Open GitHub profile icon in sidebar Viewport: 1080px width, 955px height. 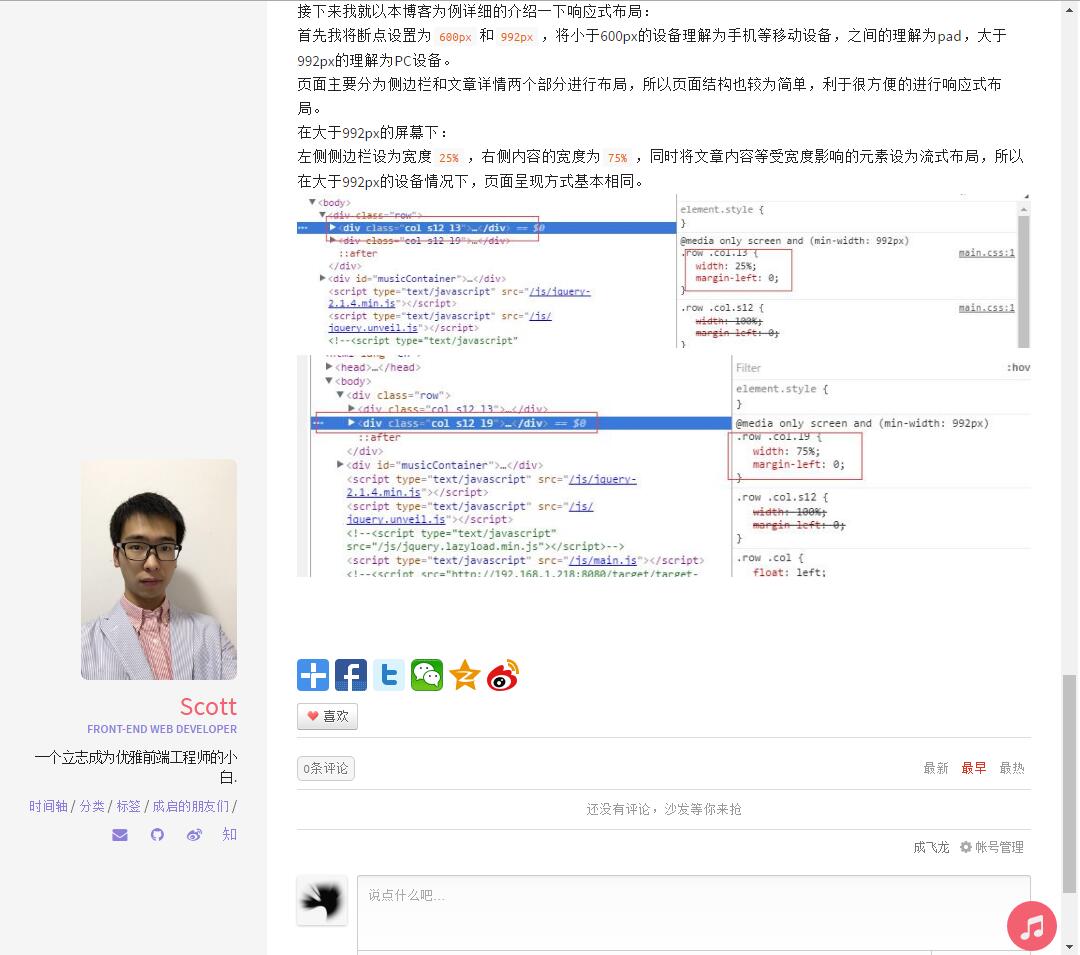[x=157, y=835]
